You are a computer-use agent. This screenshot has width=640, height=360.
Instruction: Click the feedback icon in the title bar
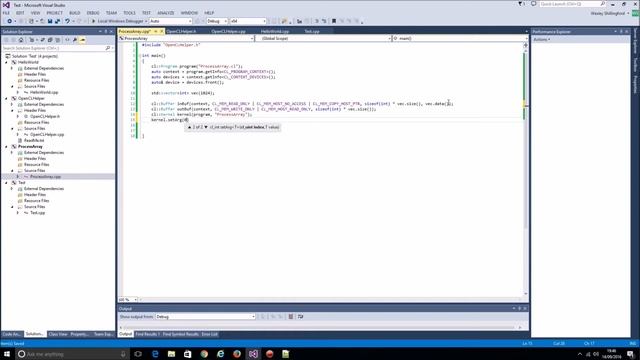tap(533, 4)
